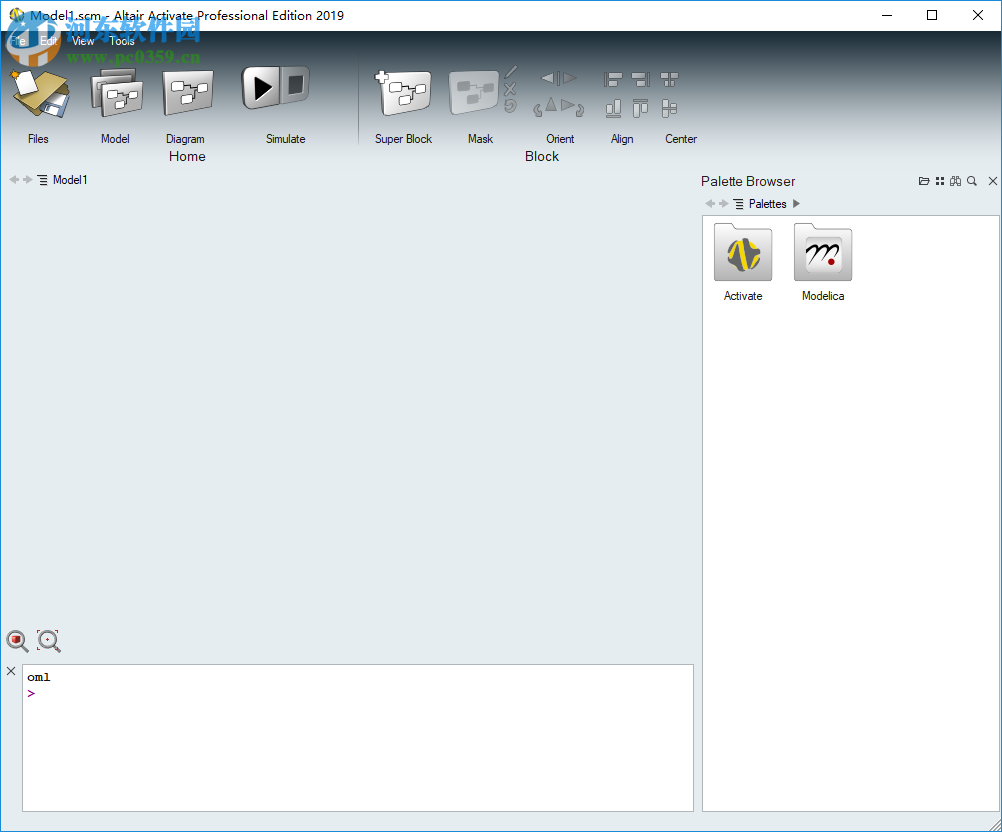Viewport: 1002px width, 832px height.
Task: Click the restore mask circular arrow icon
Action: (x=510, y=105)
